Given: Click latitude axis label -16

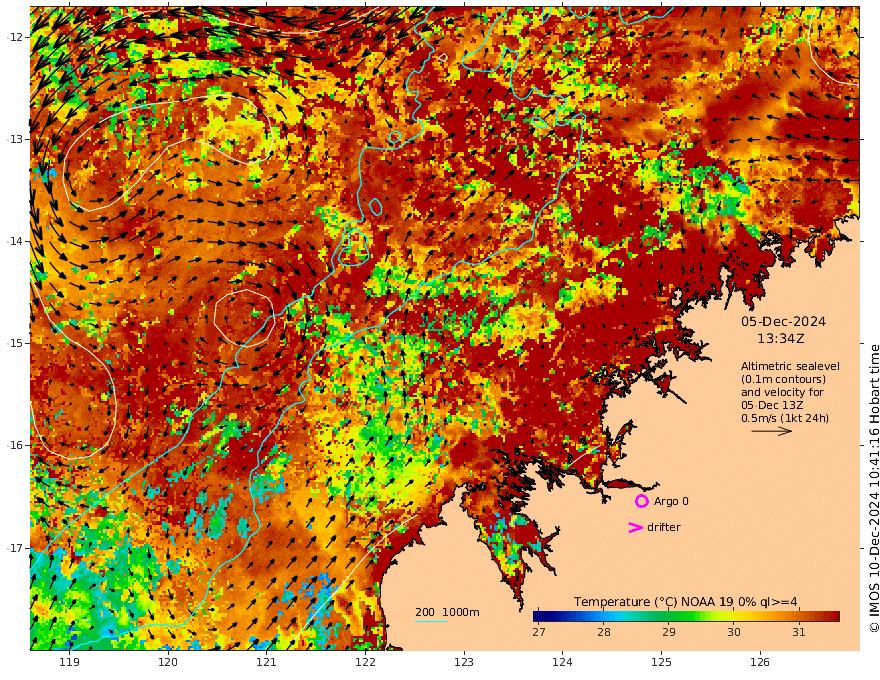Looking at the screenshot, I should pyautogui.click(x=15, y=445).
